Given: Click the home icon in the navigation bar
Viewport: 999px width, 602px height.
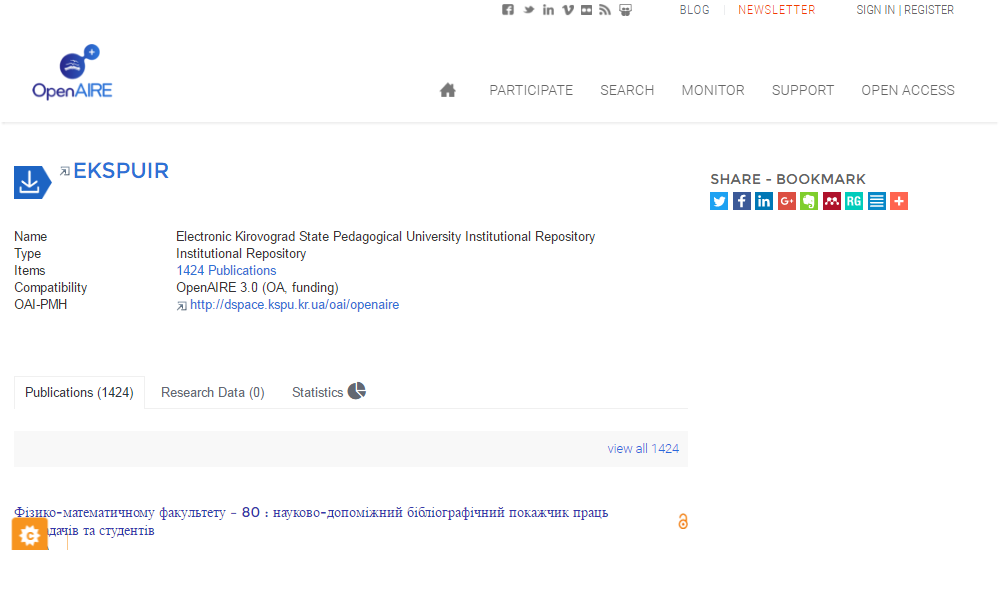Looking at the screenshot, I should 448,90.
